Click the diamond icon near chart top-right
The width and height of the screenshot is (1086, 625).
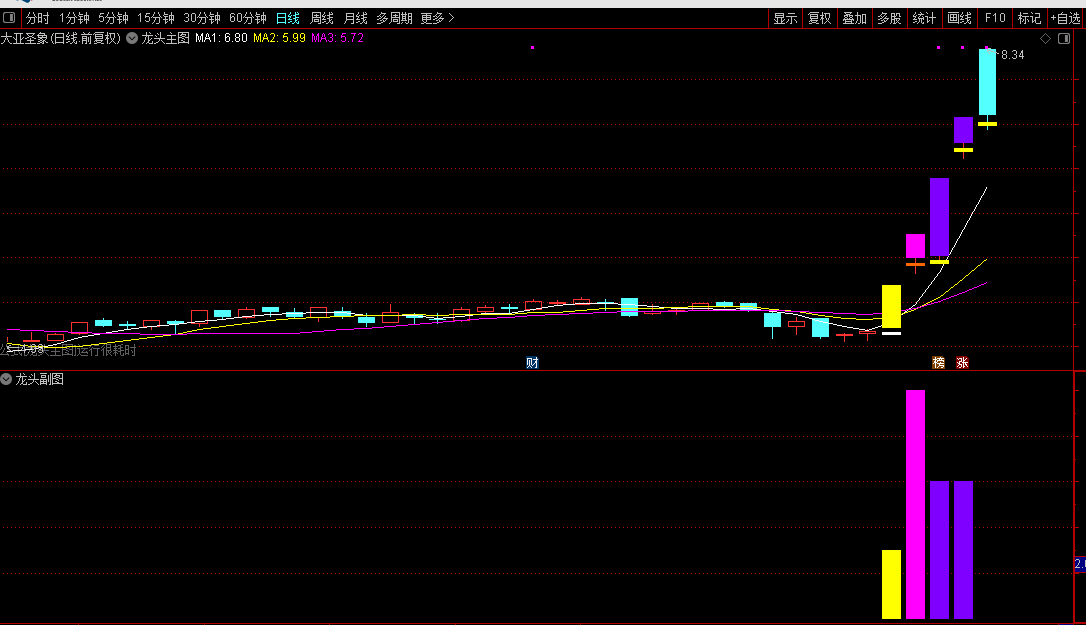coord(1045,39)
